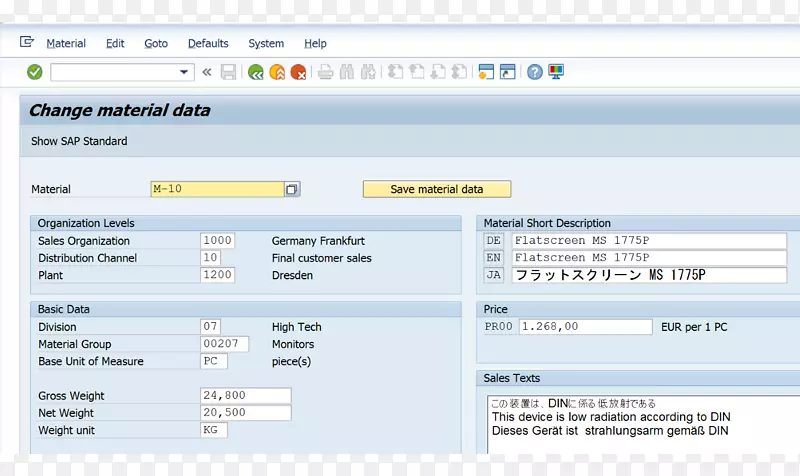Click the Find binoculars icon
The height and width of the screenshot is (476, 800).
pos(346,72)
